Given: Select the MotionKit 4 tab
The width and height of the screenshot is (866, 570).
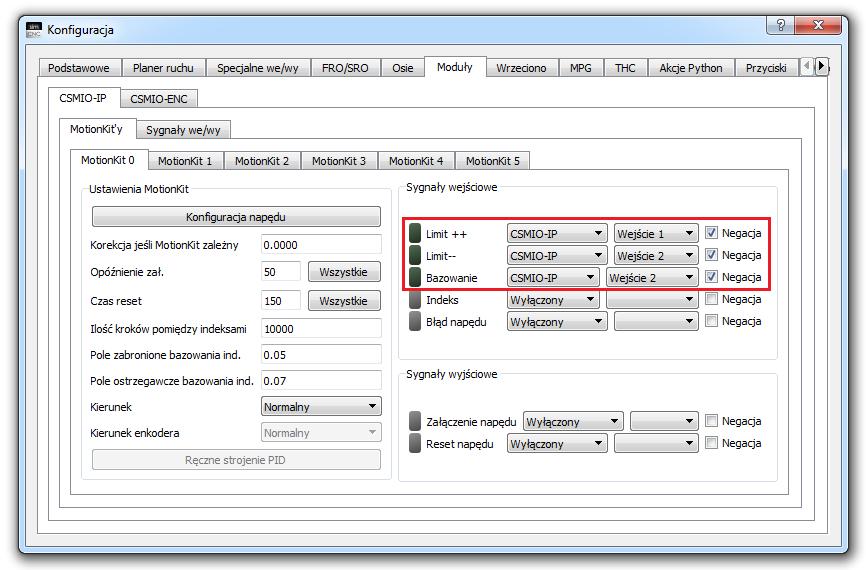Looking at the screenshot, I should (x=416, y=161).
